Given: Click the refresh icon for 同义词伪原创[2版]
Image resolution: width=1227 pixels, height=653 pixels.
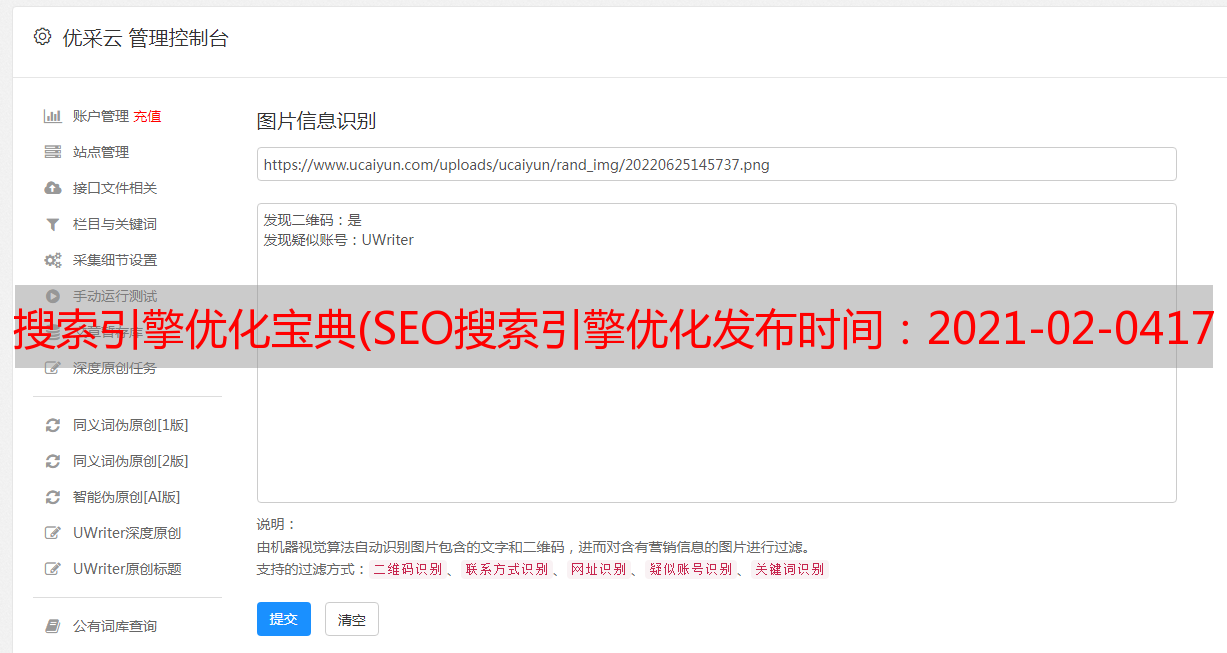Looking at the screenshot, I should 53,461.
